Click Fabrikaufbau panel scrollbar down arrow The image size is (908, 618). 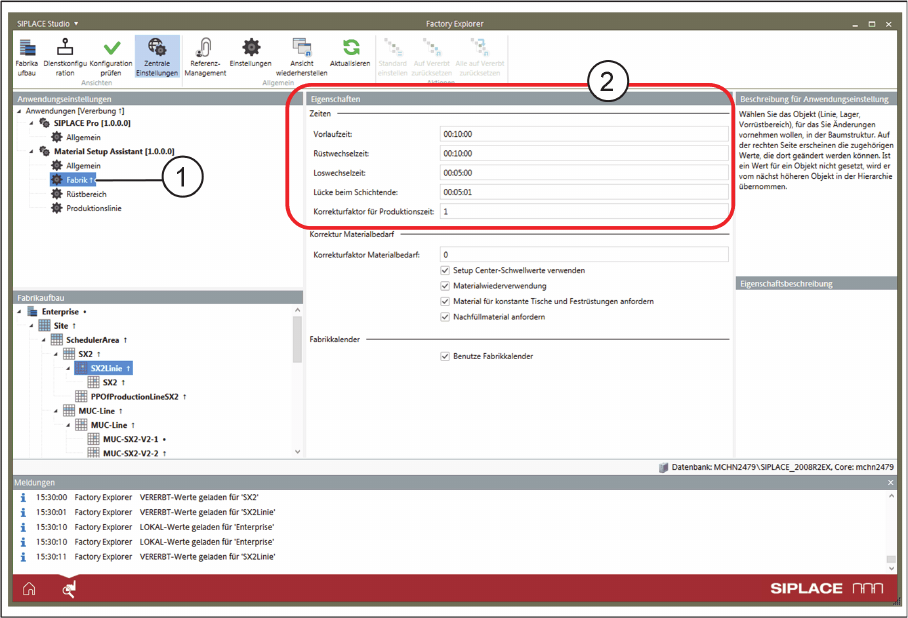(x=297, y=452)
